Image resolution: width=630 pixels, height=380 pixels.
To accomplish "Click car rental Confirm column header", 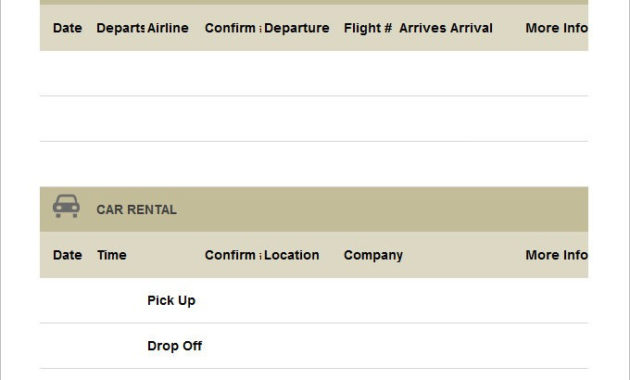I will pos(233,255).
